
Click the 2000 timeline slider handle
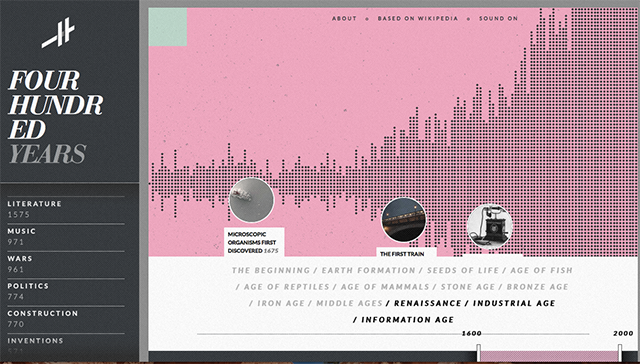[x=620, y=353]
